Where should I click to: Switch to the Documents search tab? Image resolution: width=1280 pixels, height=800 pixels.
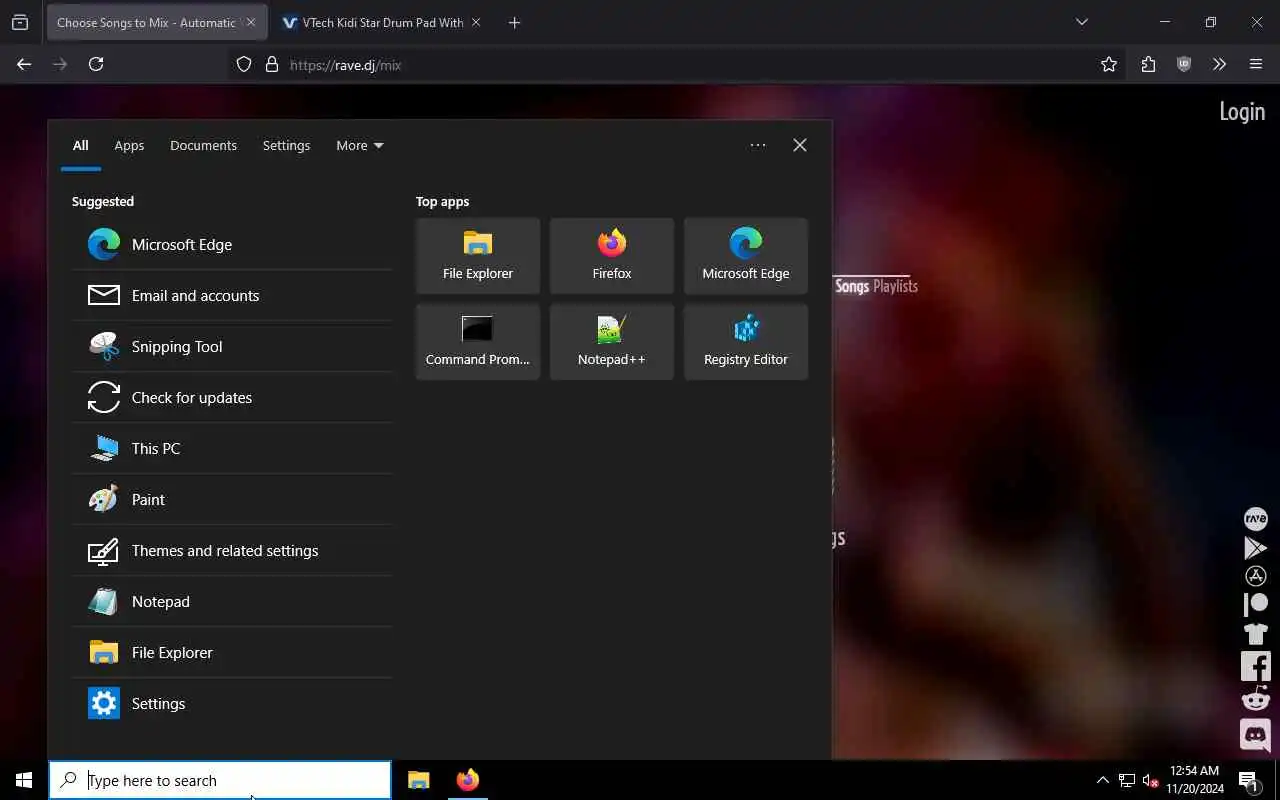pos(203,145)
